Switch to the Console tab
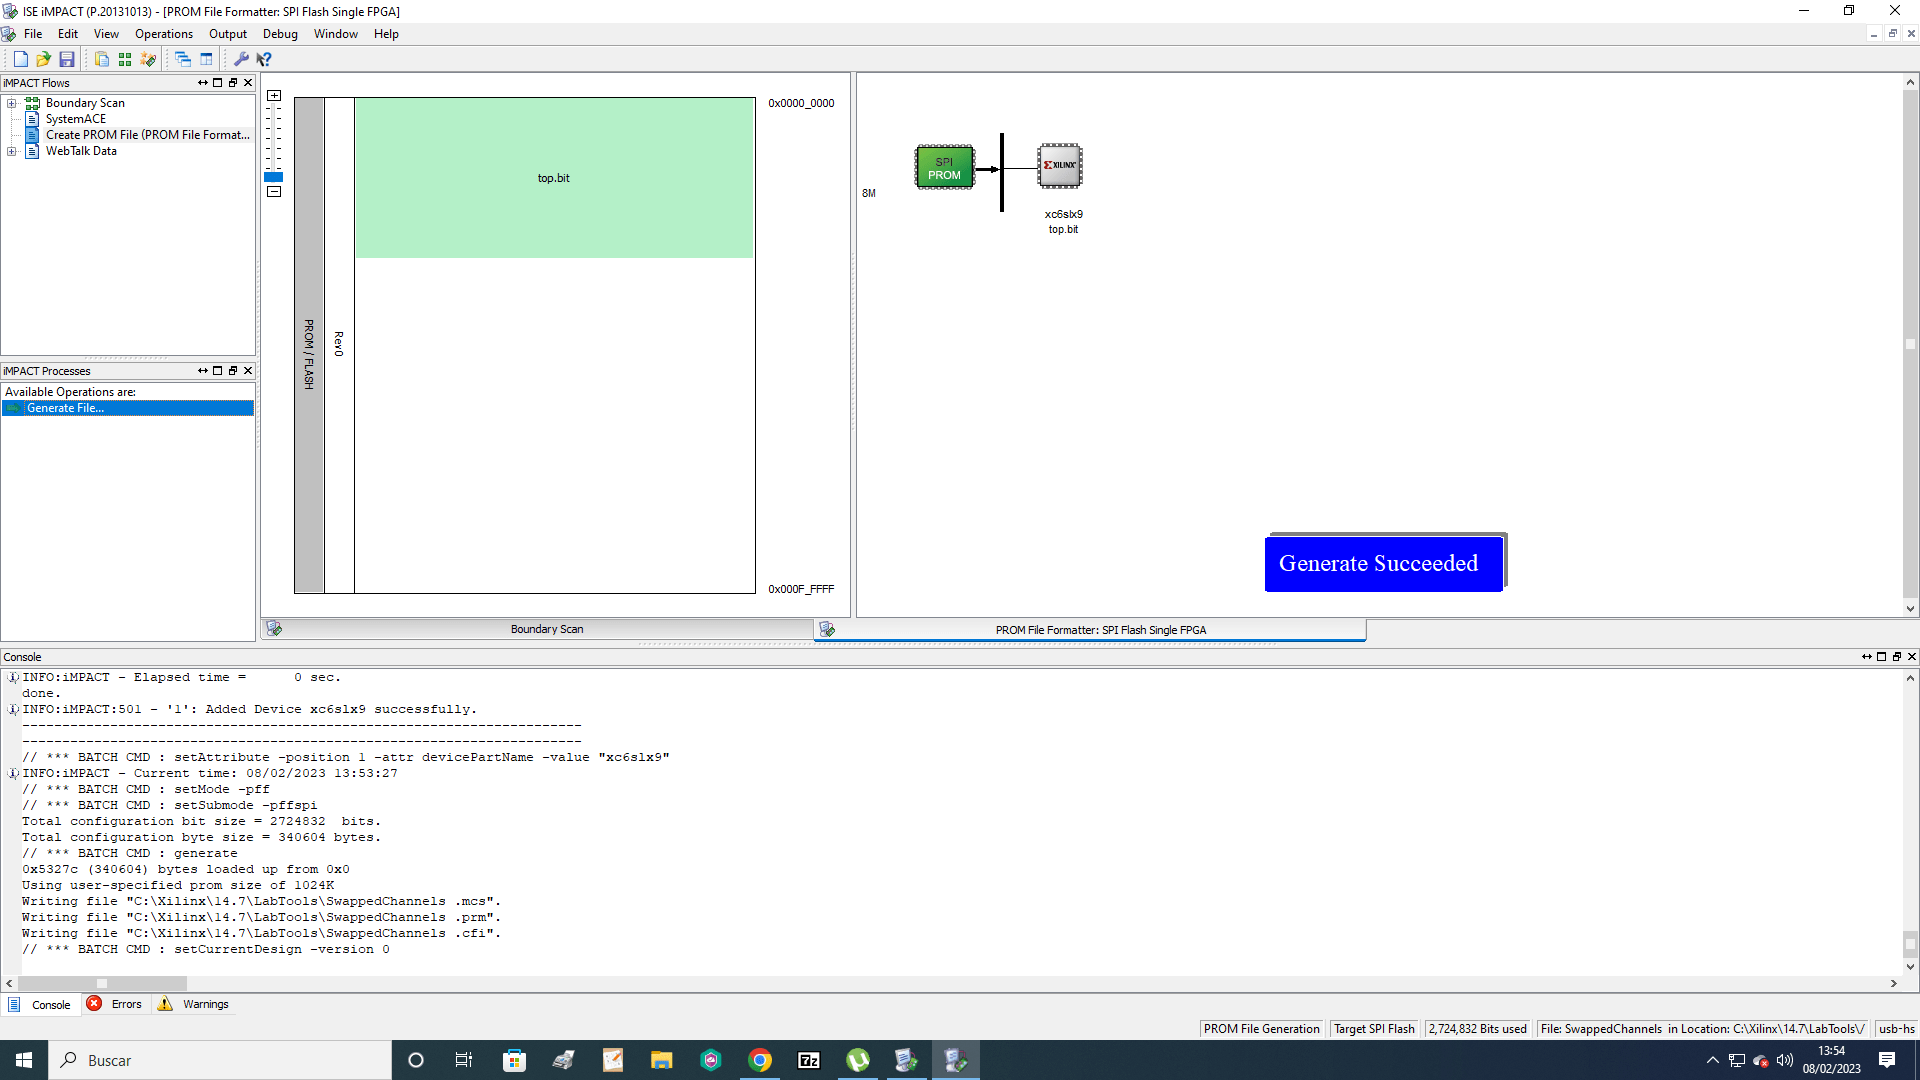Image resolution: width=1920 pixels, height=1080 pixels. click(42, 1005)
